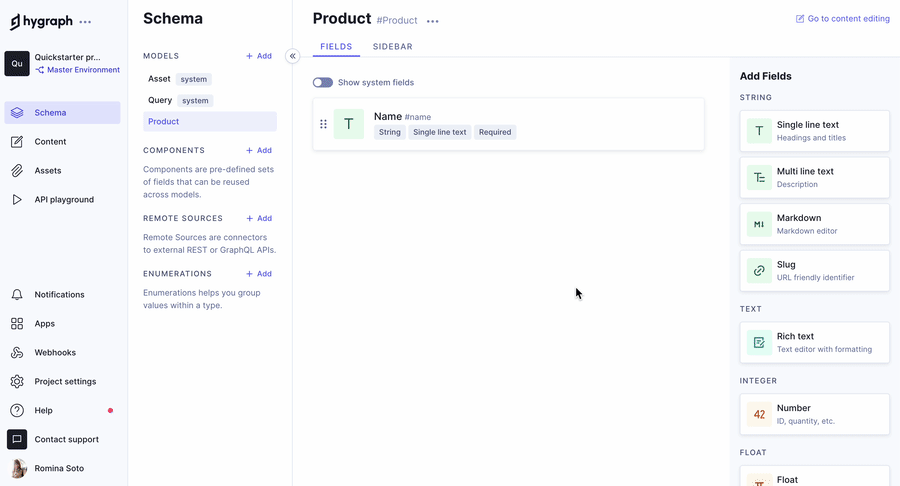Open the Hygraph logo ellipsis menu
The height and width of the screenshot is (486, 900).
click(x=85, y=22)
